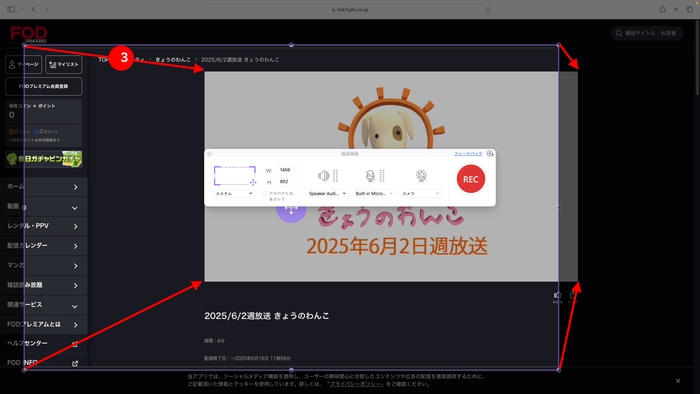Viewport: 700px width, 394px height.
Task: Click the きょうのわんこ breadcrumb link
Action: 173,60
